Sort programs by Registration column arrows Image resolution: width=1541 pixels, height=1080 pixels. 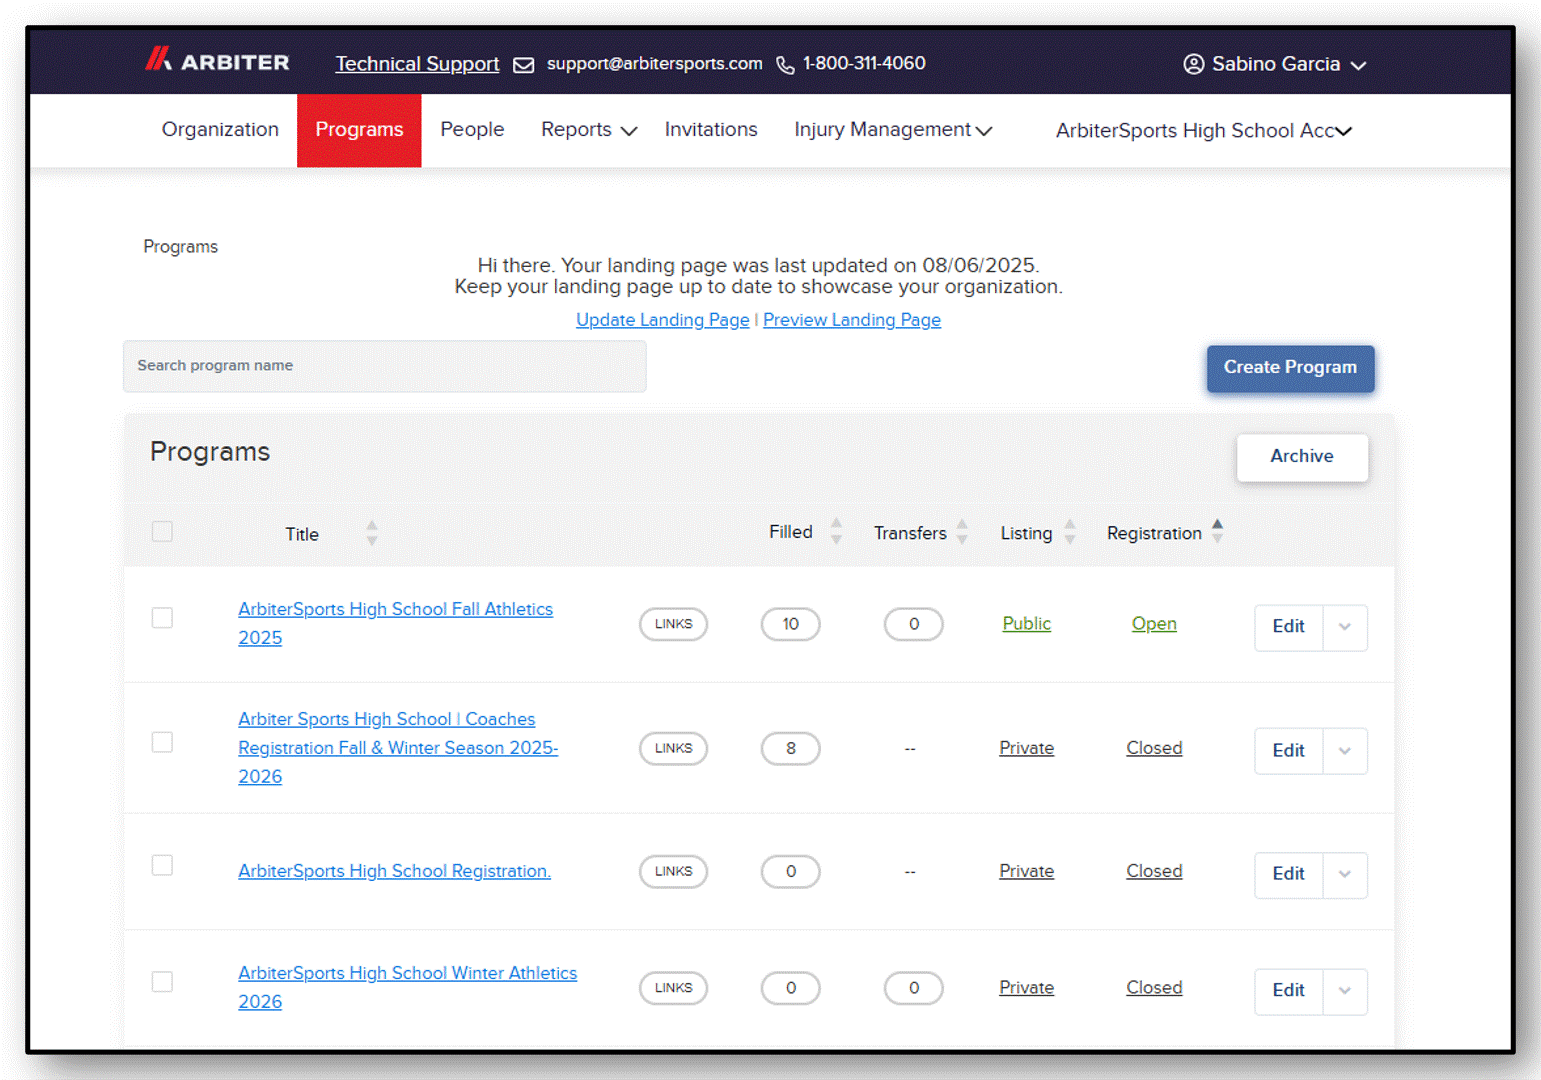1217,531
